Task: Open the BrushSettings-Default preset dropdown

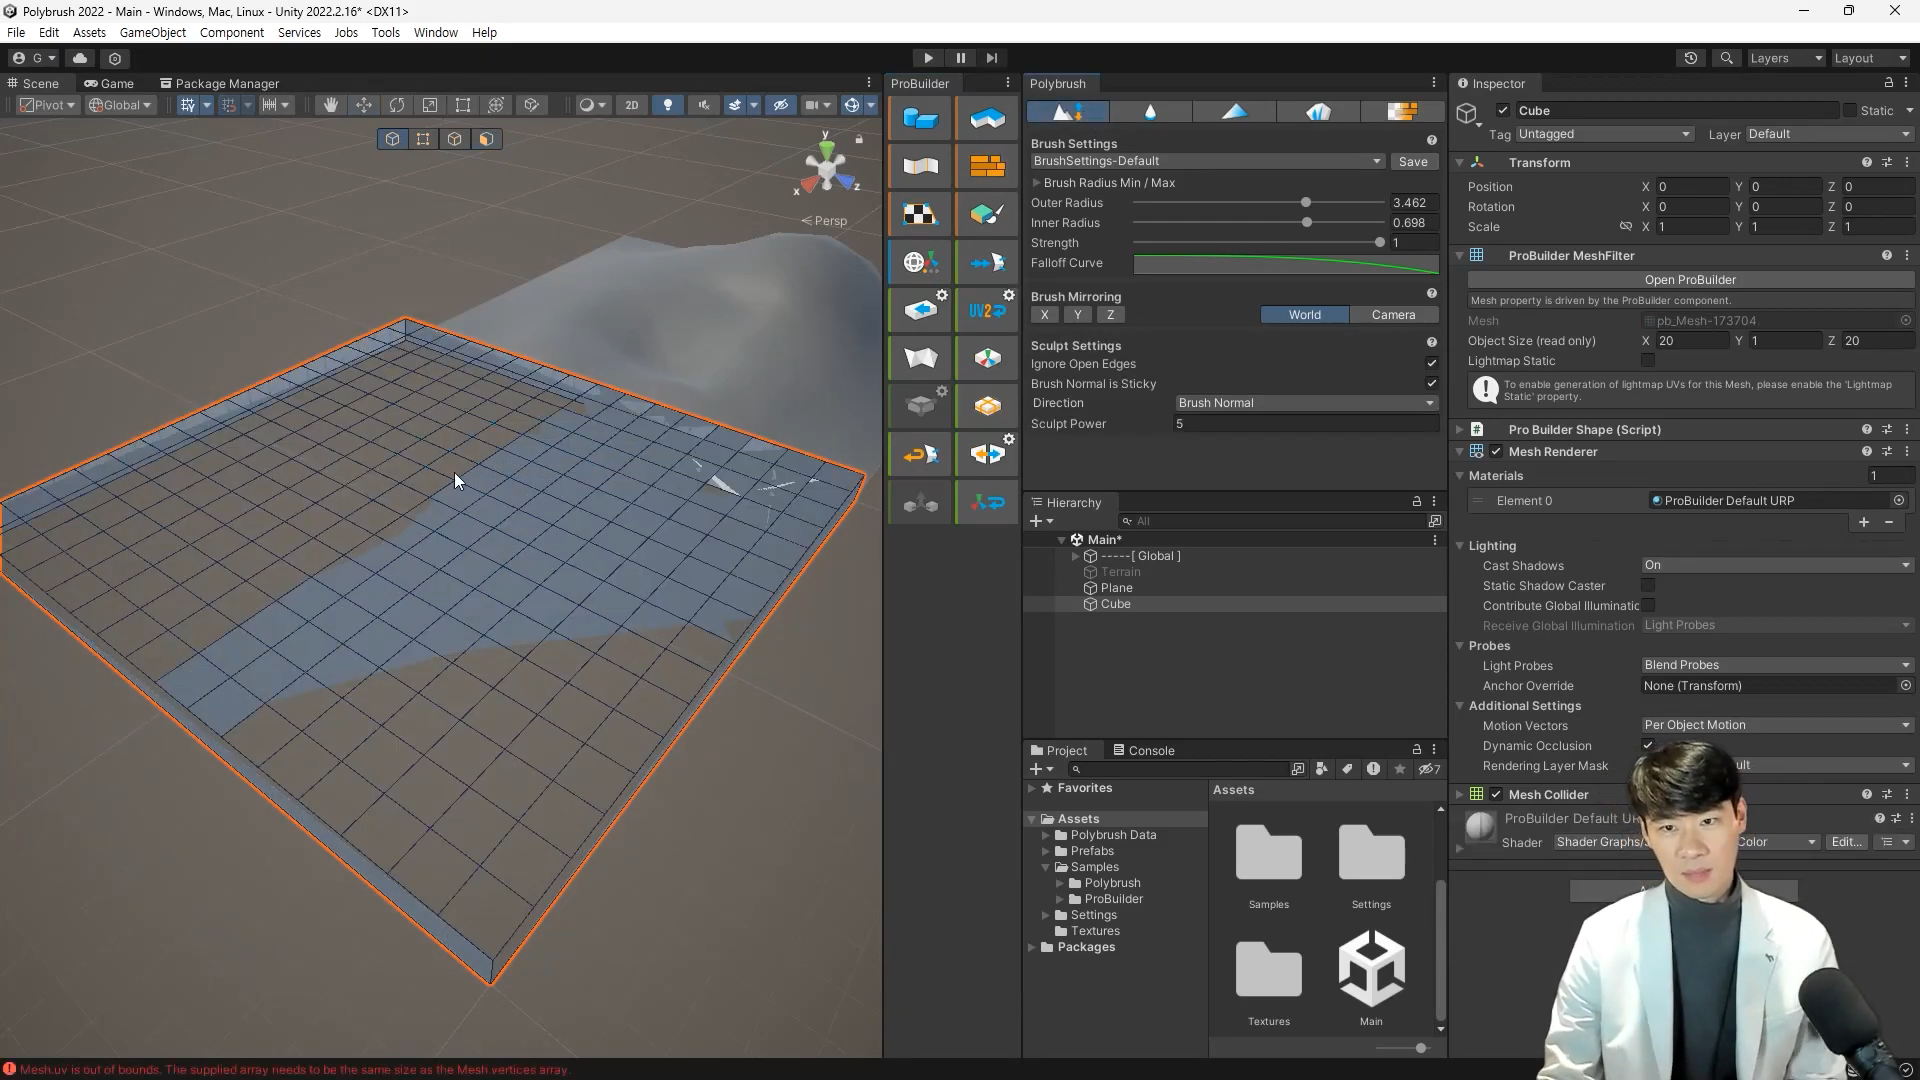Action: click(1207, 161)
